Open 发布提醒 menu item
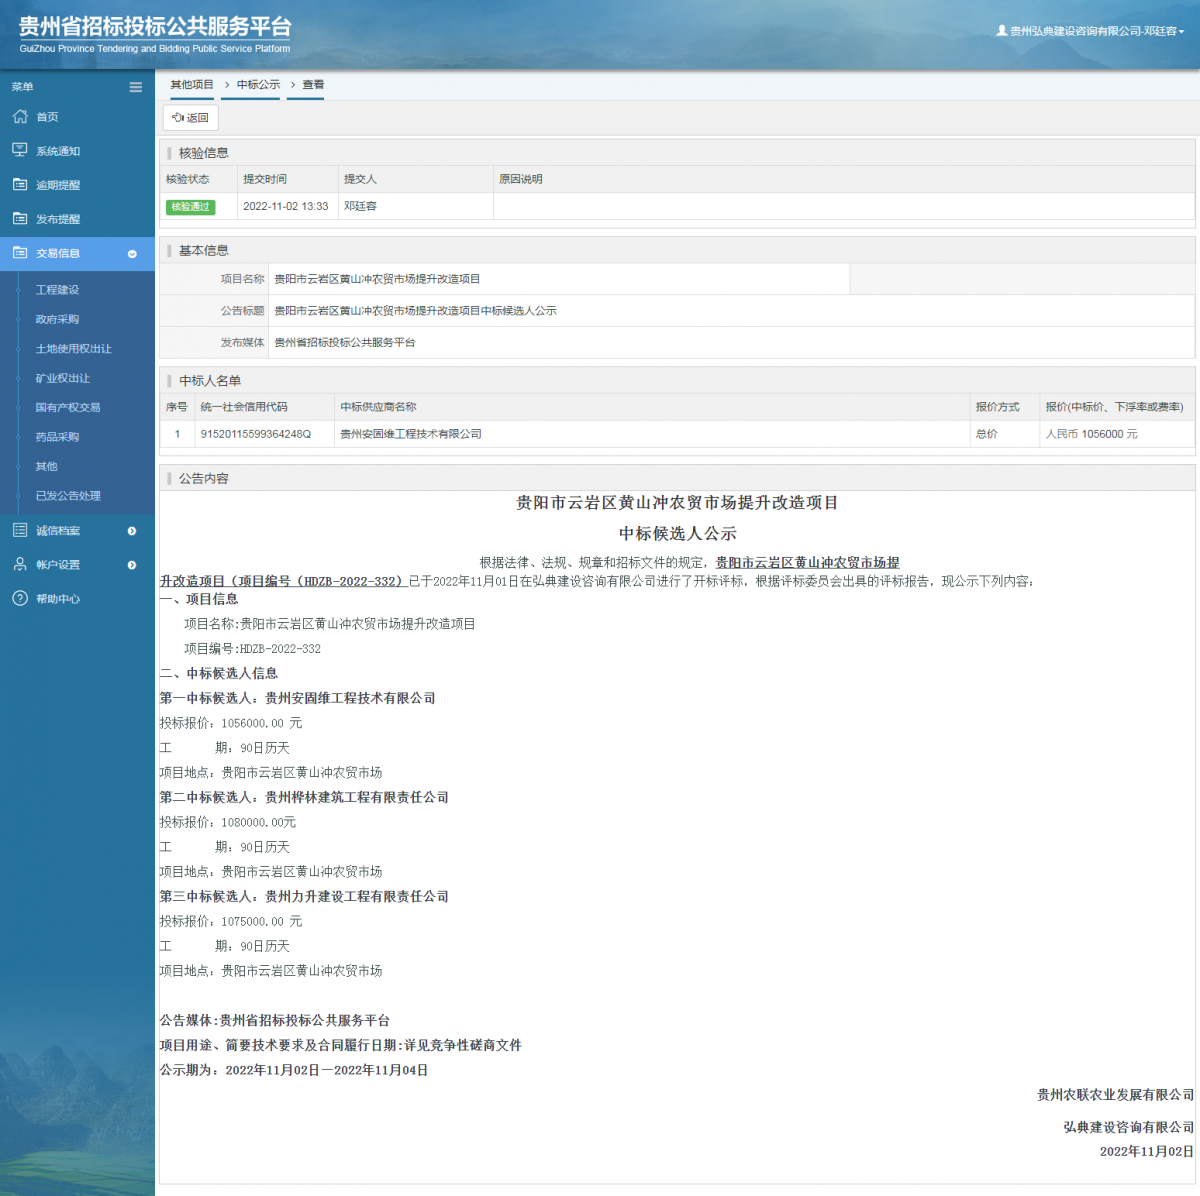This screenshot has height=1196, width=1200. [x=58, y=219]
